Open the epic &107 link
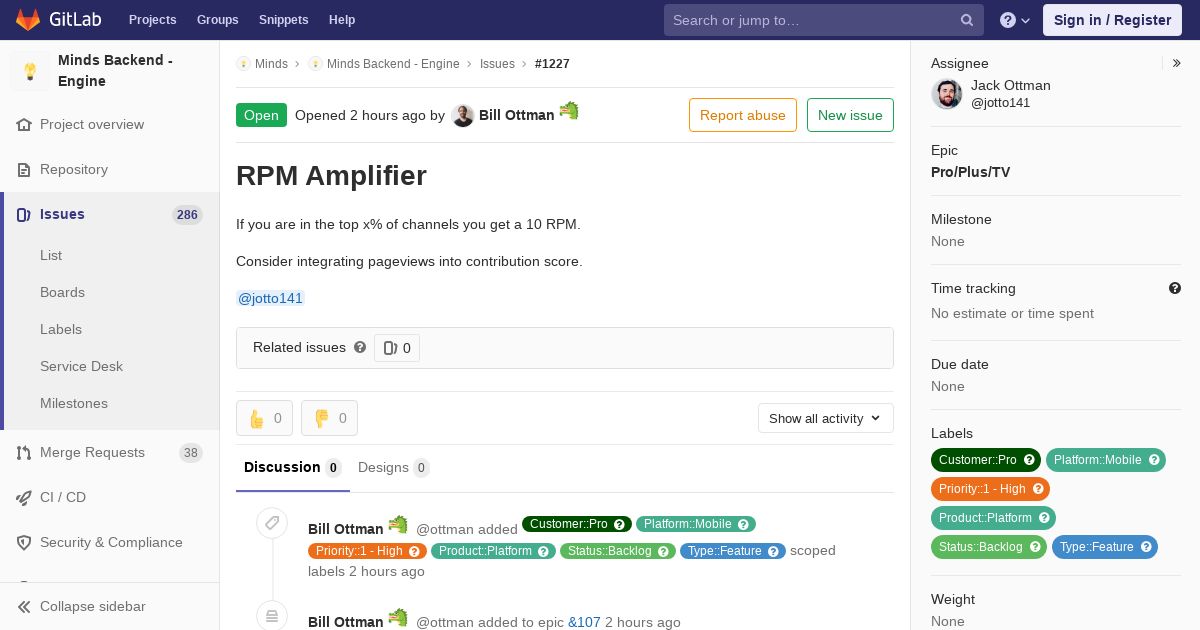1200x630 pixels. tap(584, 622)
